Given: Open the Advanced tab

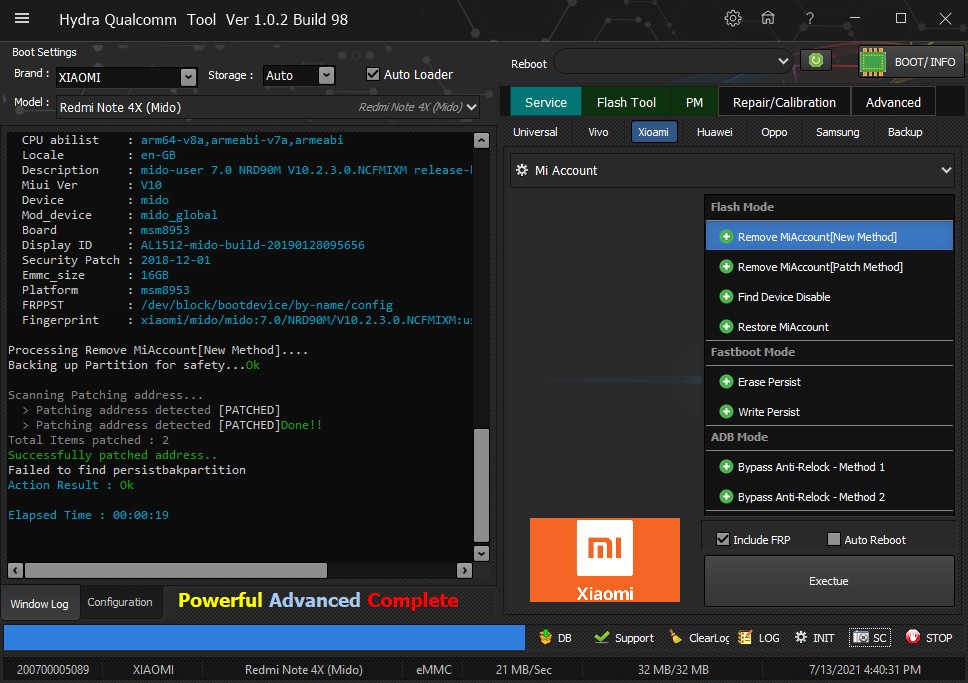Looking at the screenshot, I should click(x=893, y=102).
